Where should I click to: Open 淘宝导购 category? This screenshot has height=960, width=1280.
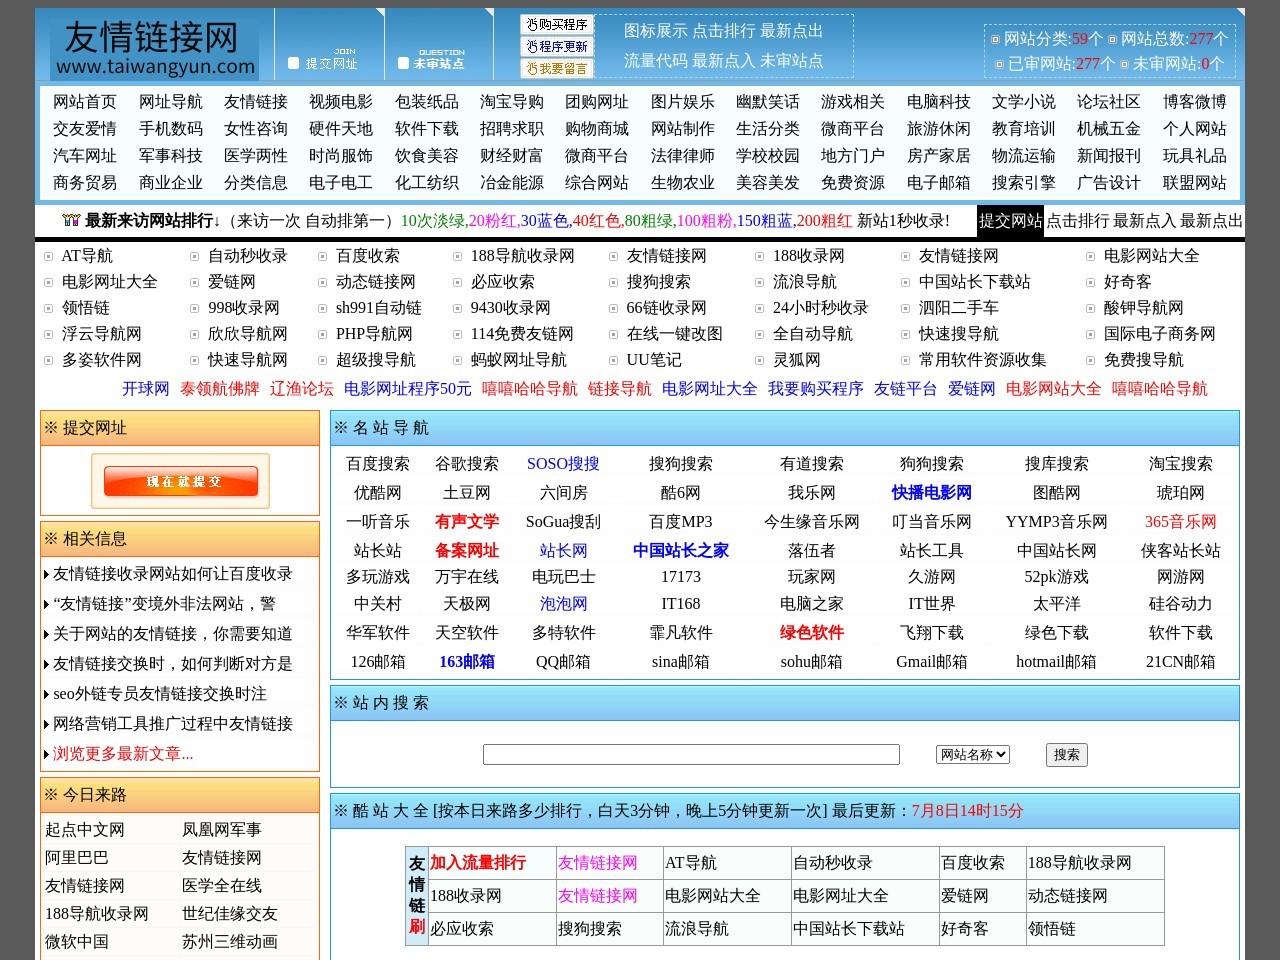click(512, 102)
